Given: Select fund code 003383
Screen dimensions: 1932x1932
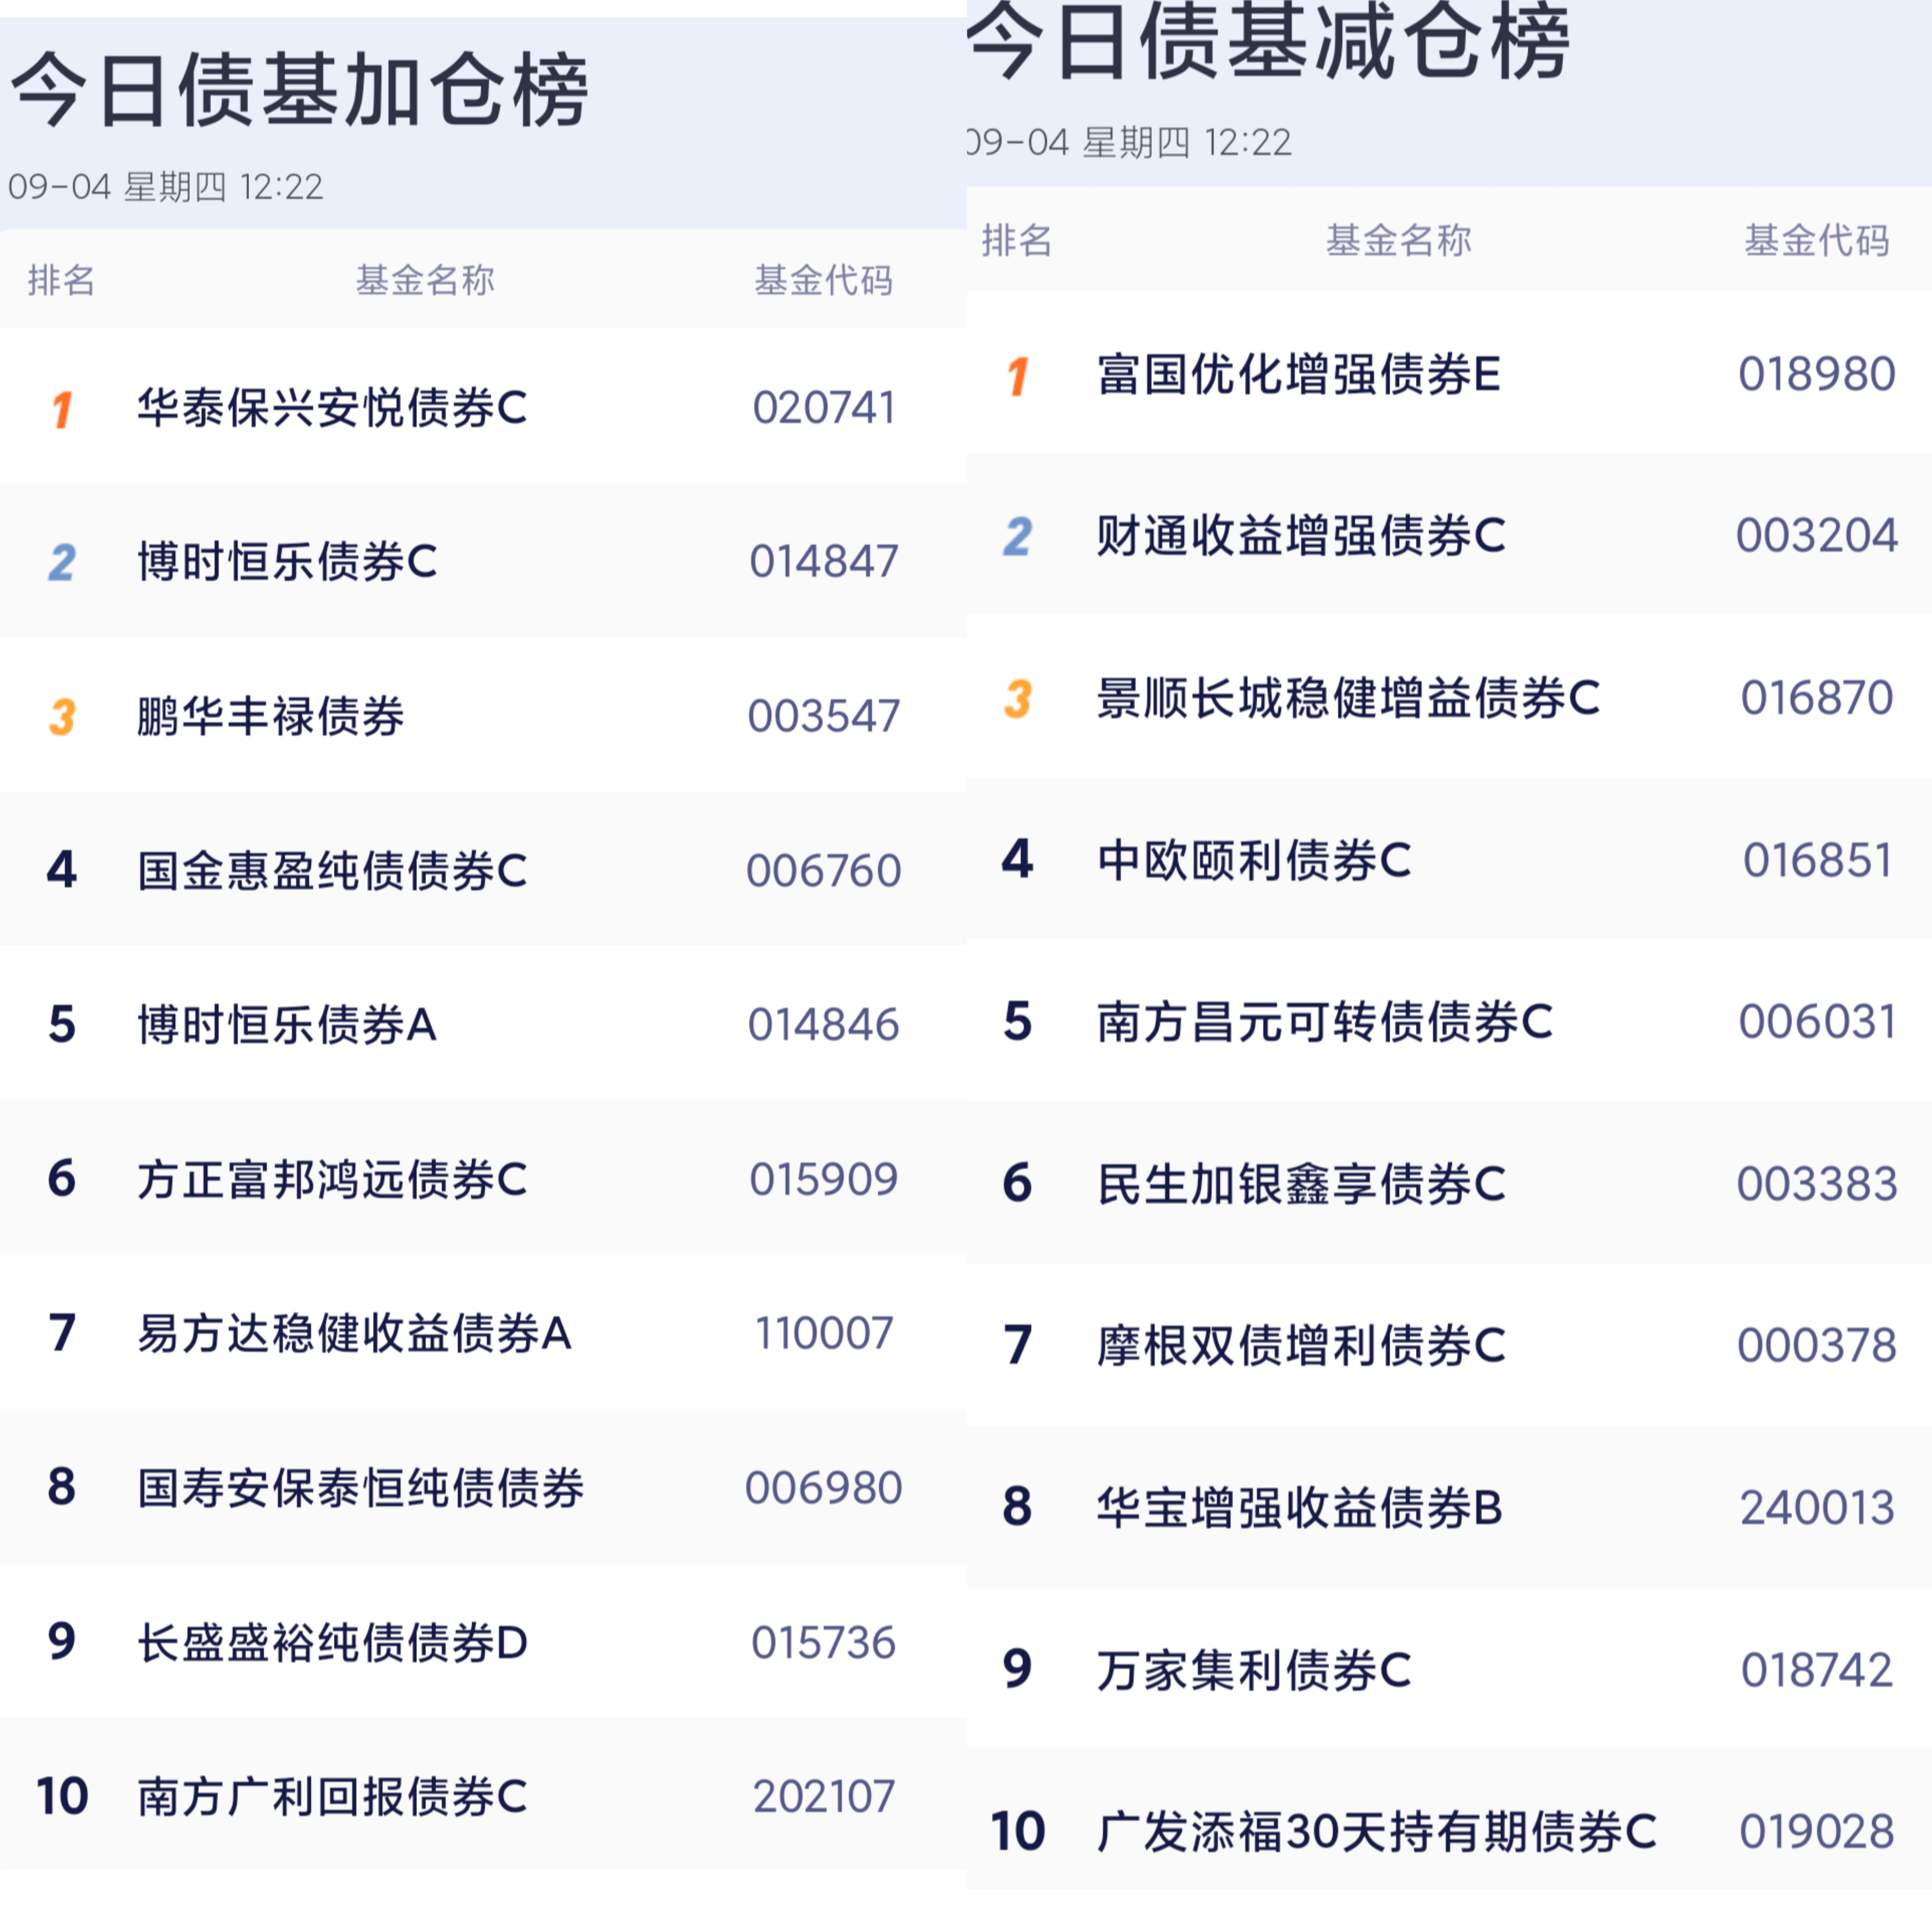Looking at the screenshot, I should [1817, 1184].
